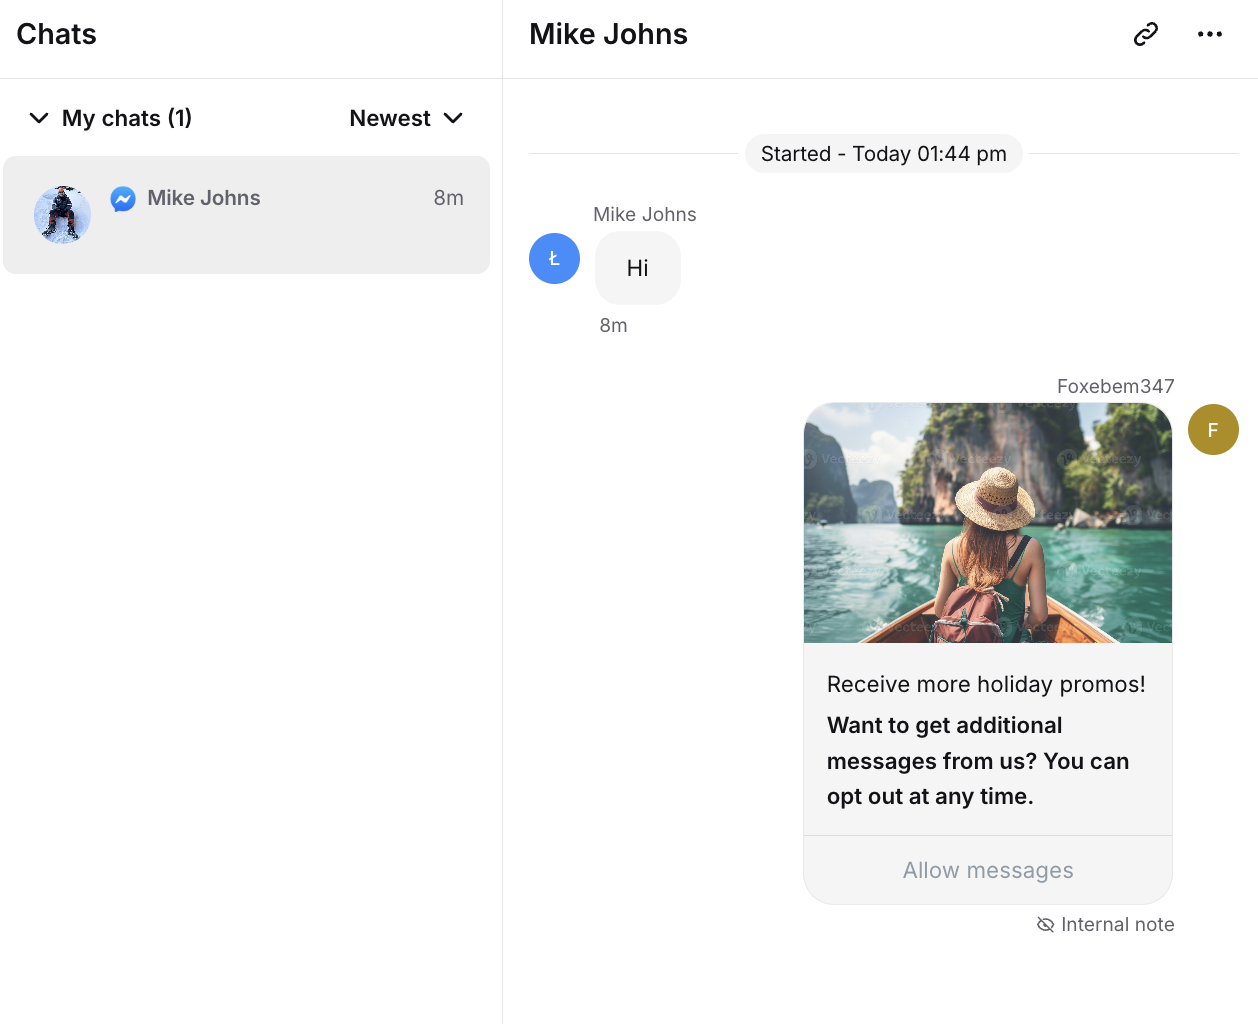This screenshot has height=1024, width=1258.
Task: Click the Messenger icon beside Mike Johns
Action: click(x=123, y=199)
